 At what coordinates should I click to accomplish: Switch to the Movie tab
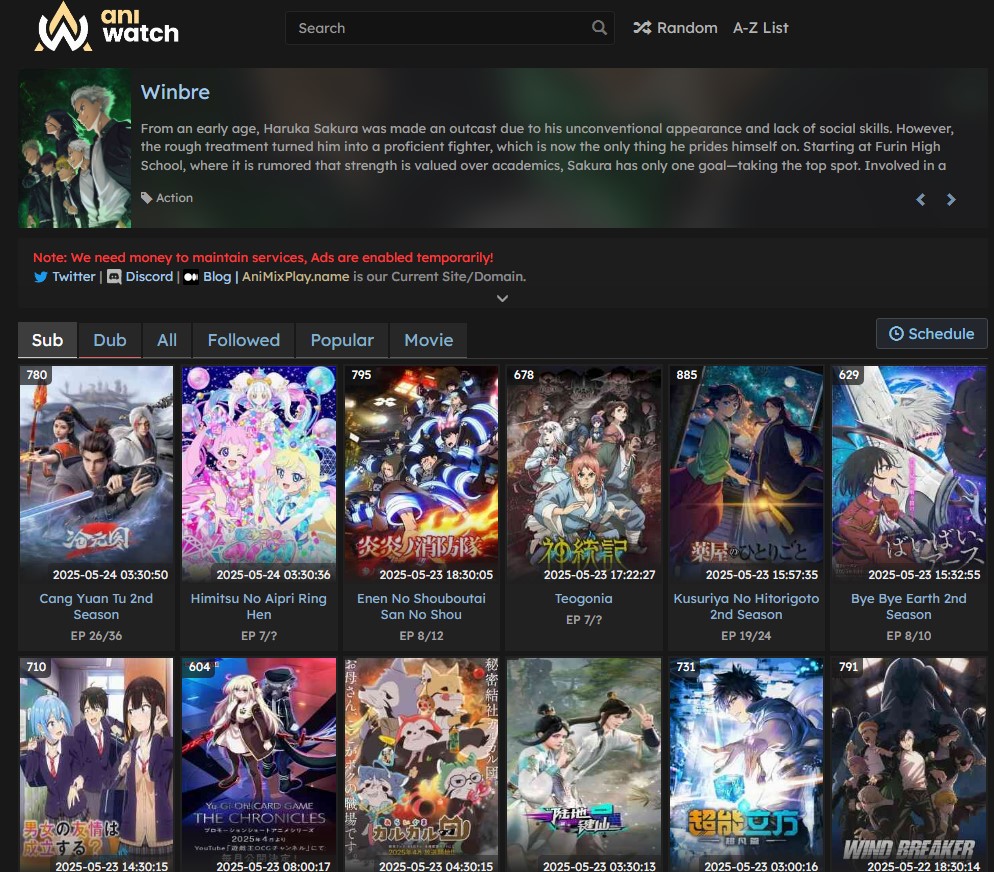(429, 340)
